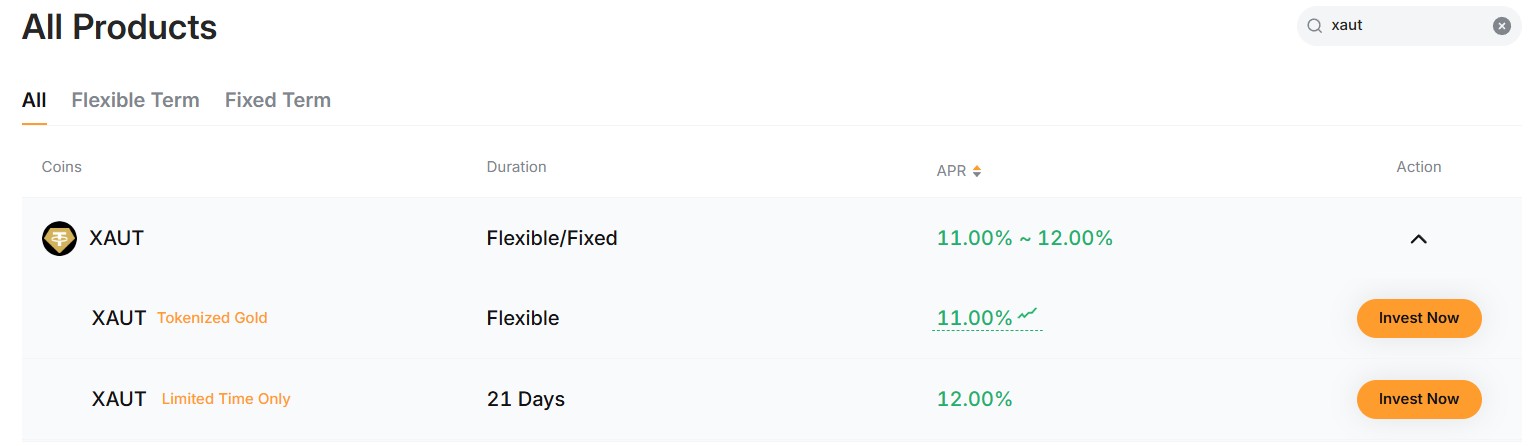The image size is (1537, 446).
Task: Click the XAUT gold coin logo
Action: pyautogui.click(x=59, y=239)
